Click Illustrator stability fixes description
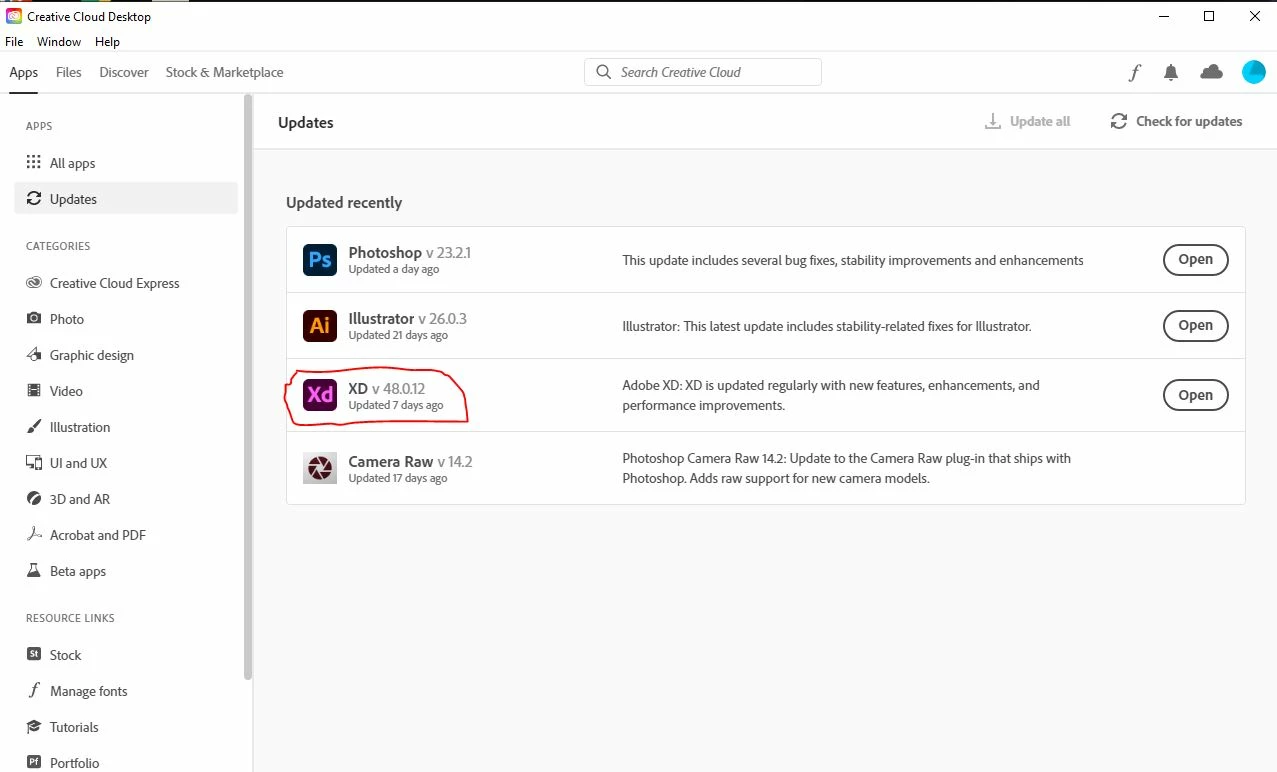Image resolution: width=1277 pixels, height=772 pixels. click(x=826, y=326)
